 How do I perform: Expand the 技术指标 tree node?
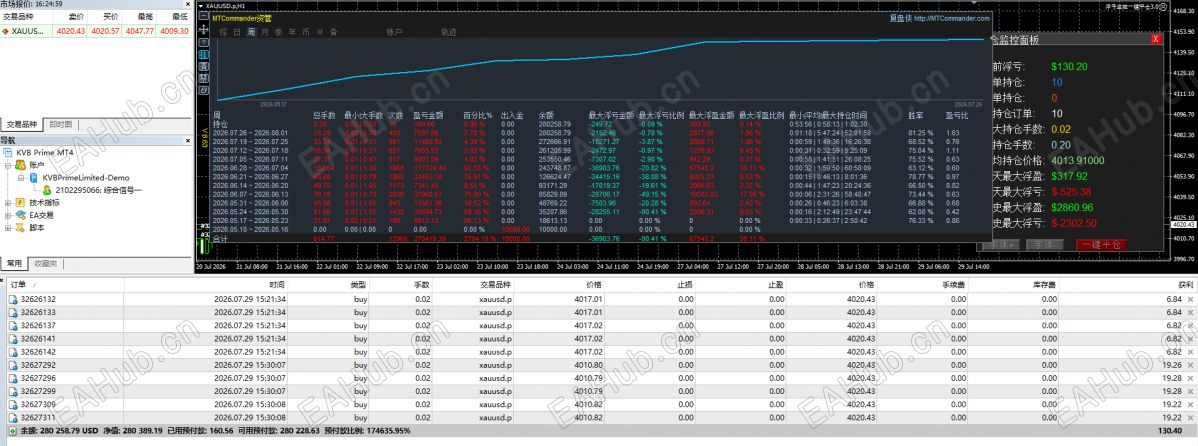pos(8,203)
